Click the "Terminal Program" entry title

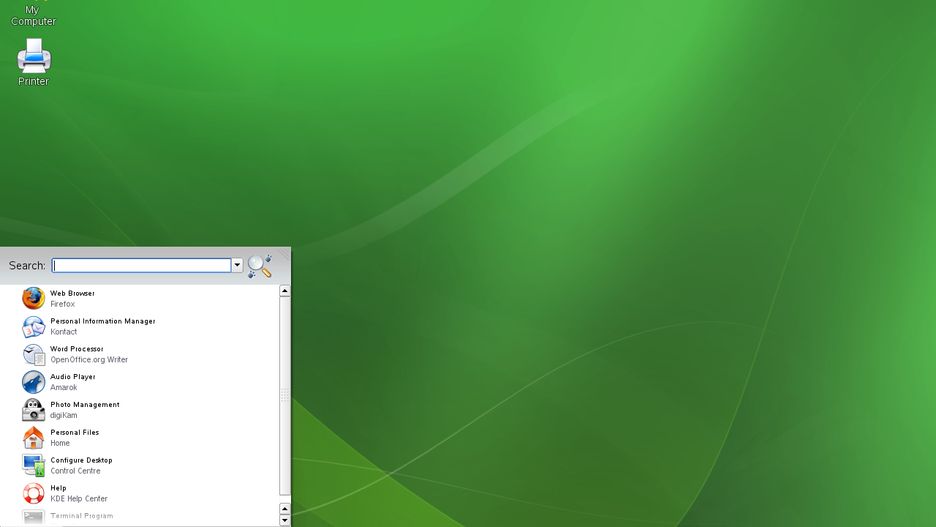(x=82, y=516)
